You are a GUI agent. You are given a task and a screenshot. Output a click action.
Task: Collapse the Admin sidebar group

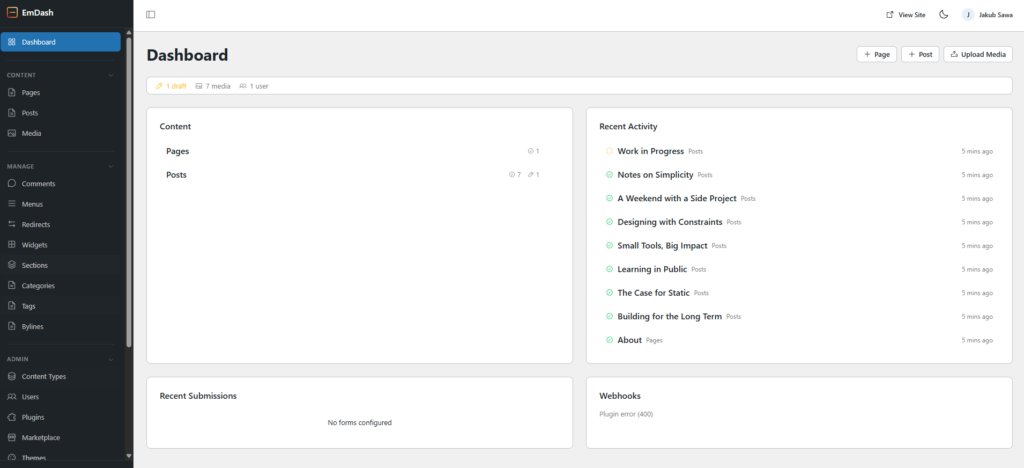[111, 358]
